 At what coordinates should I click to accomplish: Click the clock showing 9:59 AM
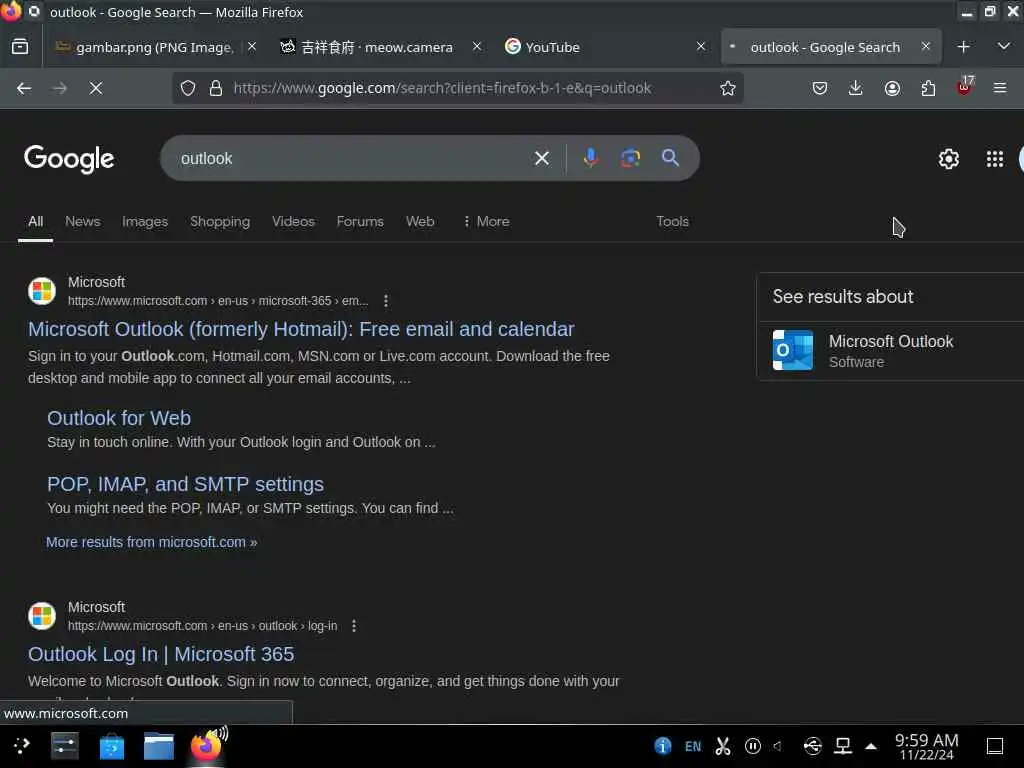coord(926,746)
